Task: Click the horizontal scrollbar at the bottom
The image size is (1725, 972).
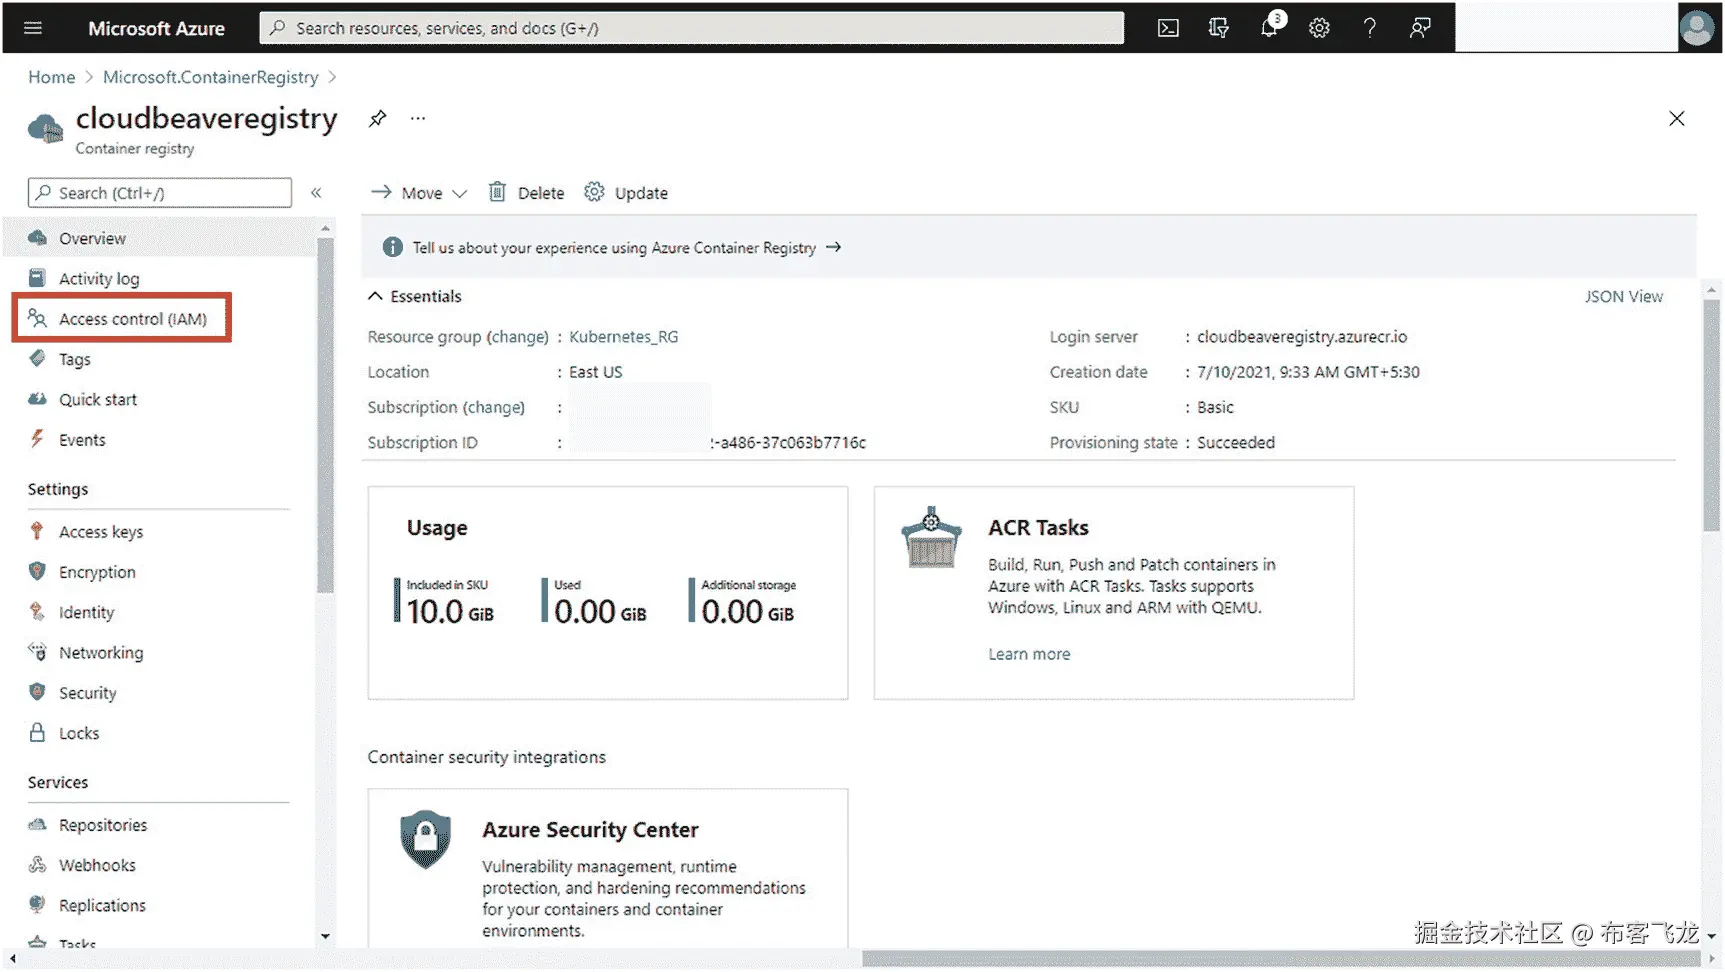Action: pyautogui.click(x=1280, y=959)
